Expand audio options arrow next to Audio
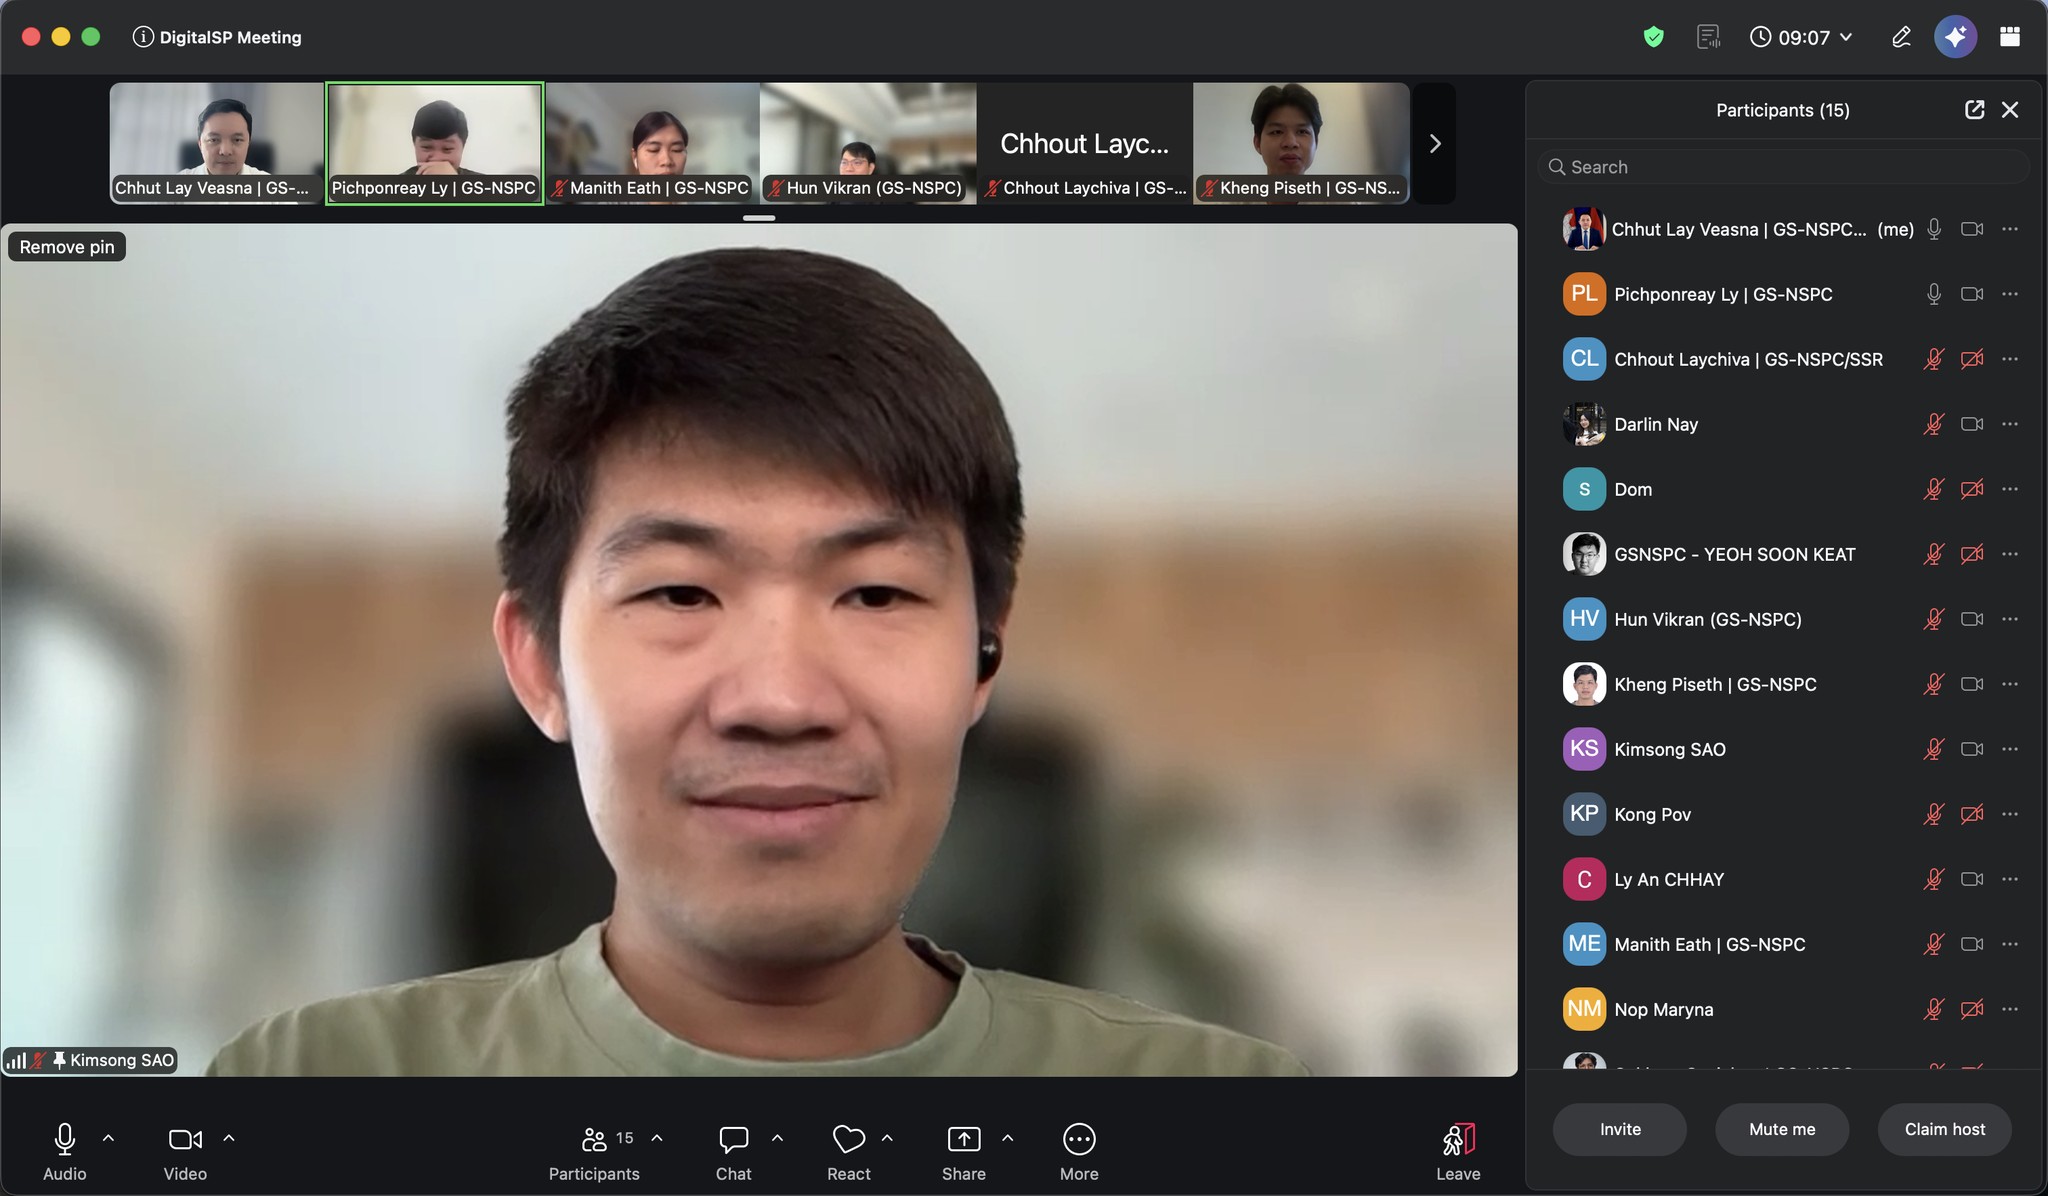Viewport: 2048px width, 1196px height. tap(109, 1138)
